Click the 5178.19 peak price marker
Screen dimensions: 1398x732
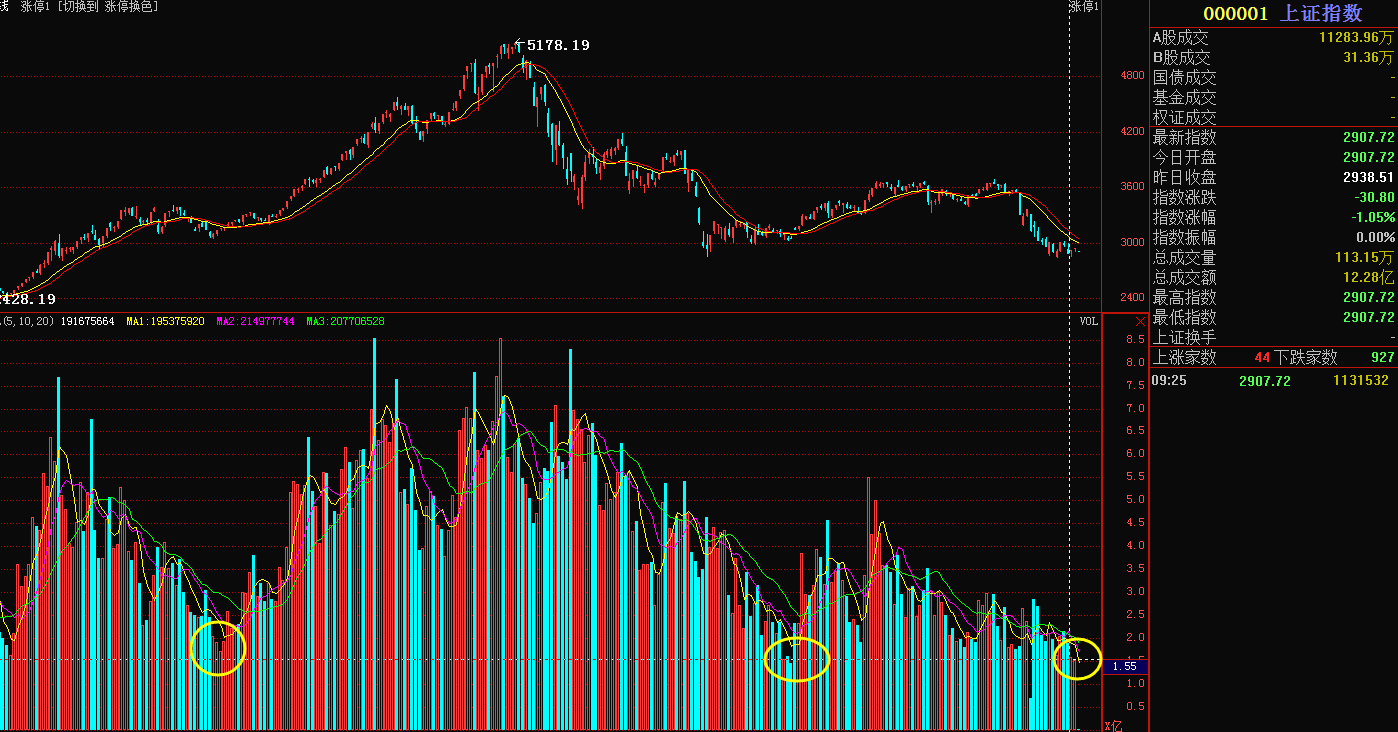pos(557,45)
